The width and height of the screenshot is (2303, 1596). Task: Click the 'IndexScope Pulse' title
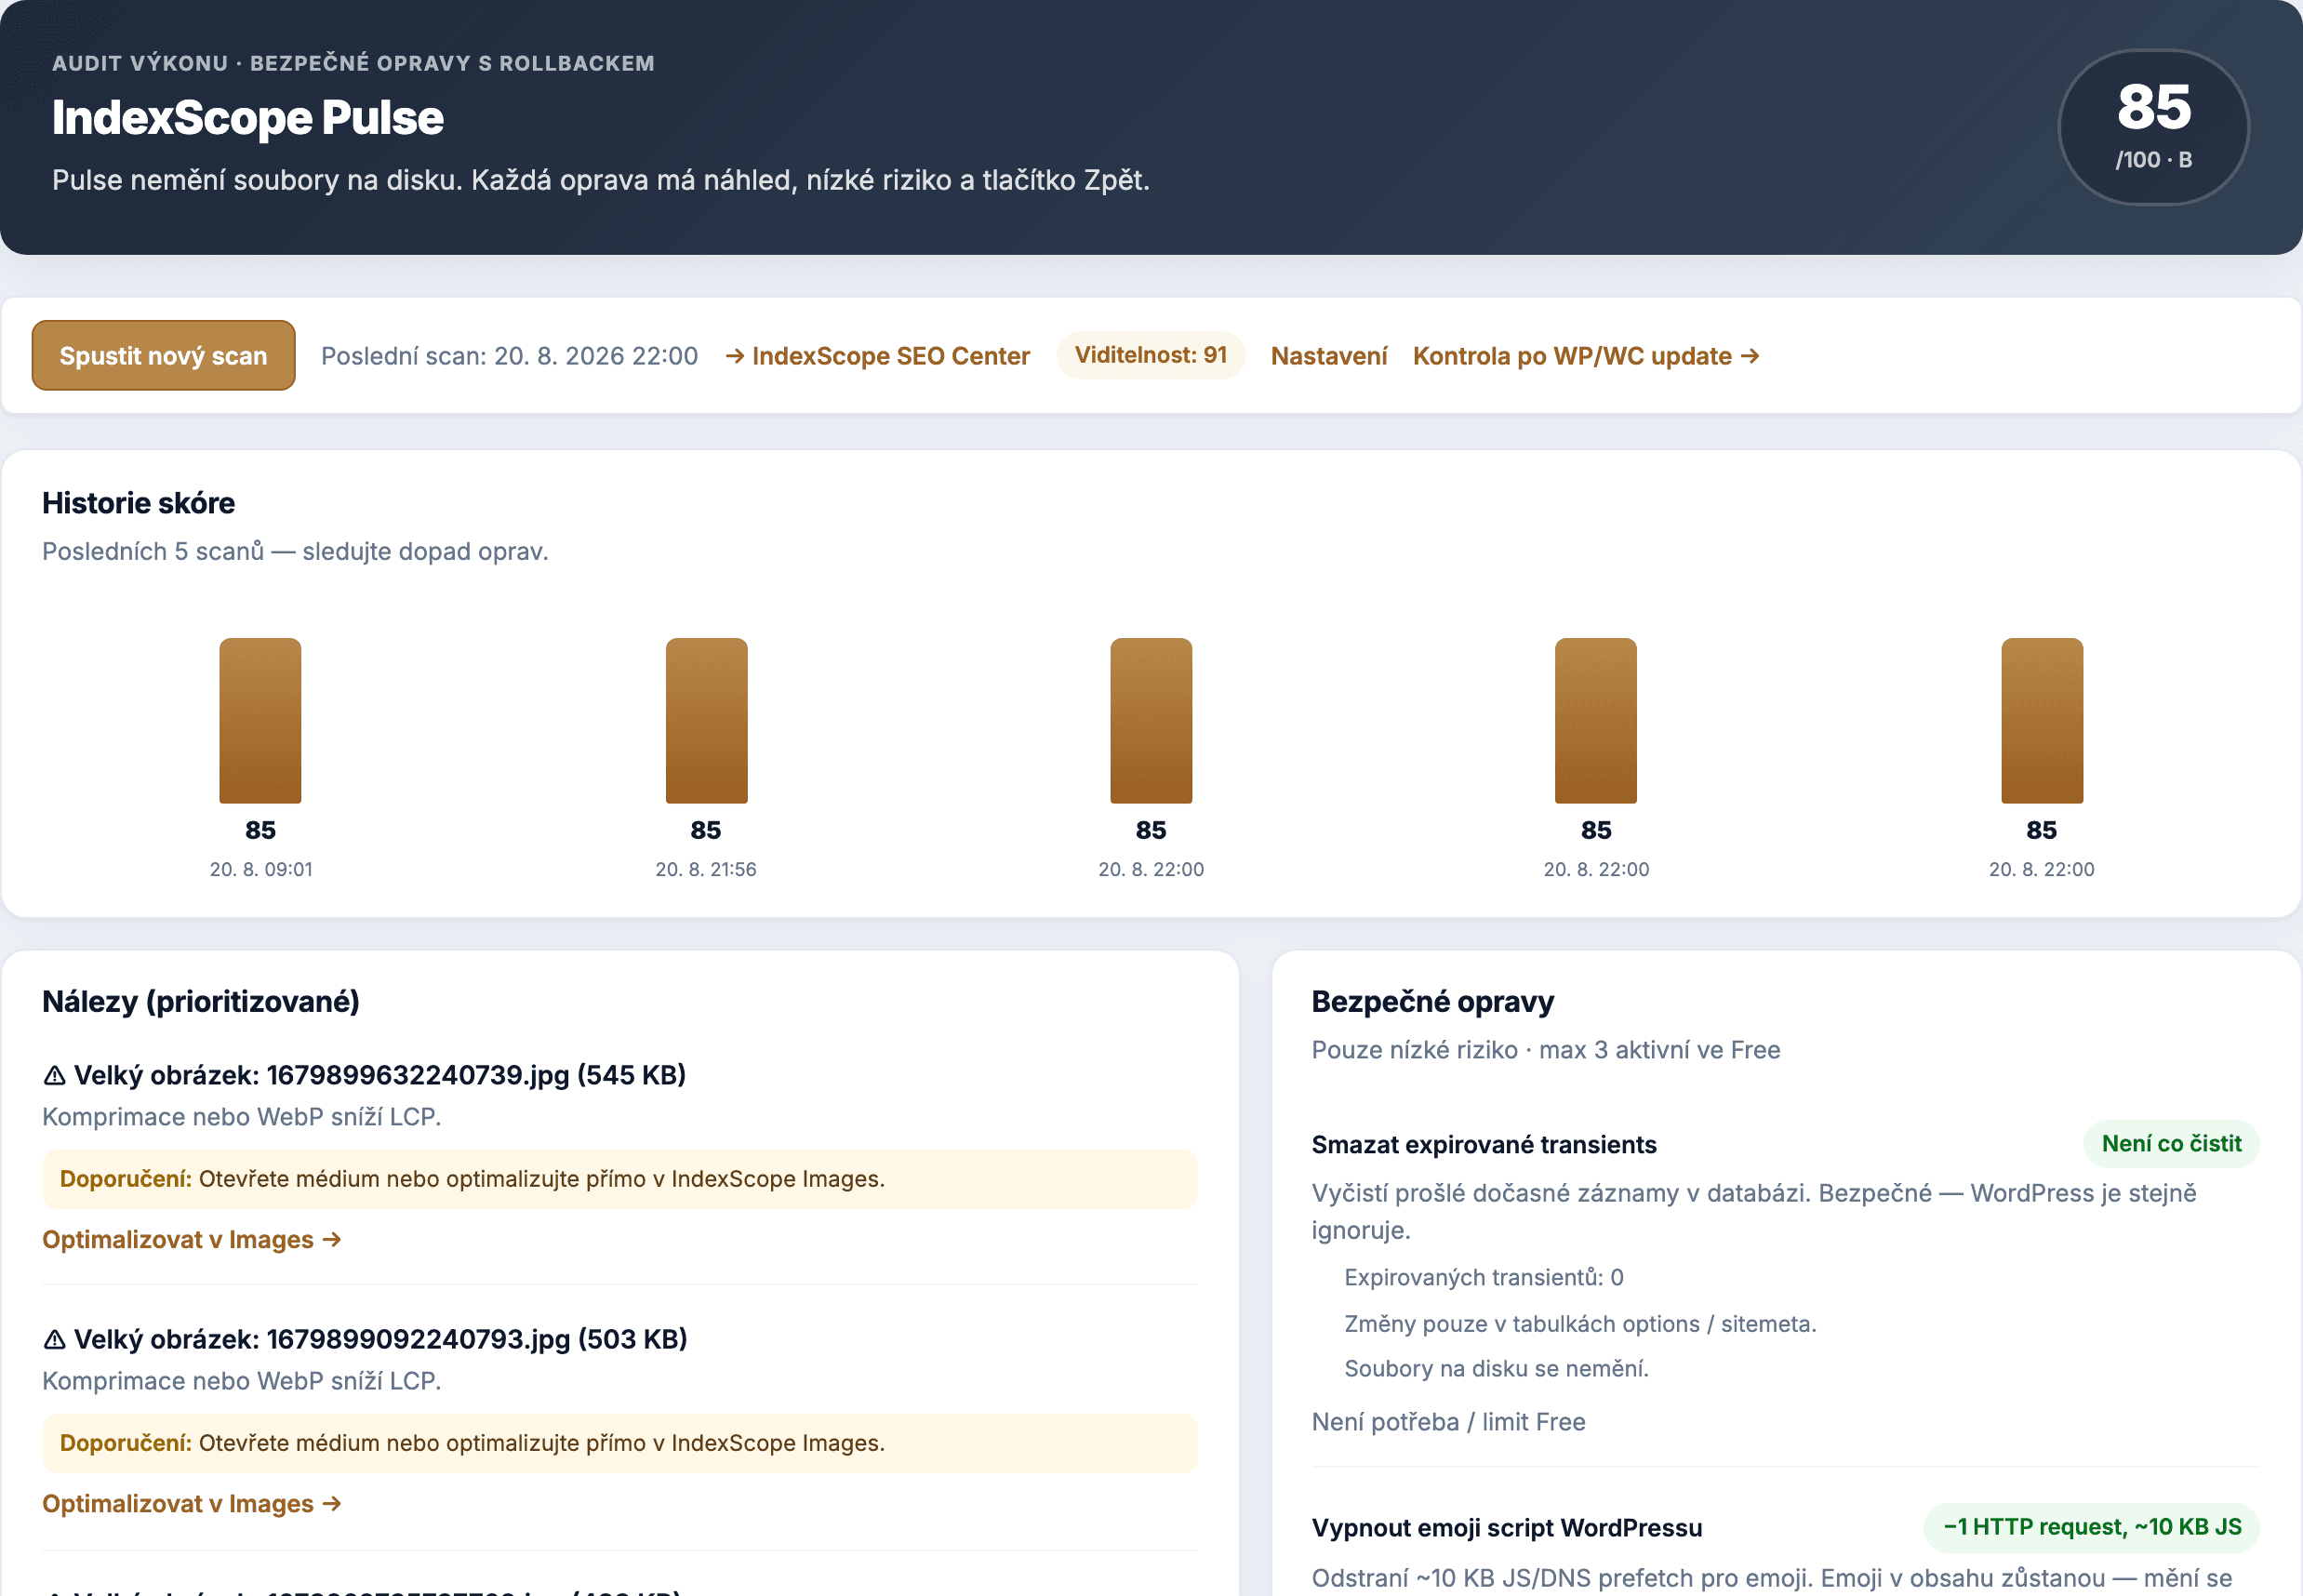coord(248,118)
